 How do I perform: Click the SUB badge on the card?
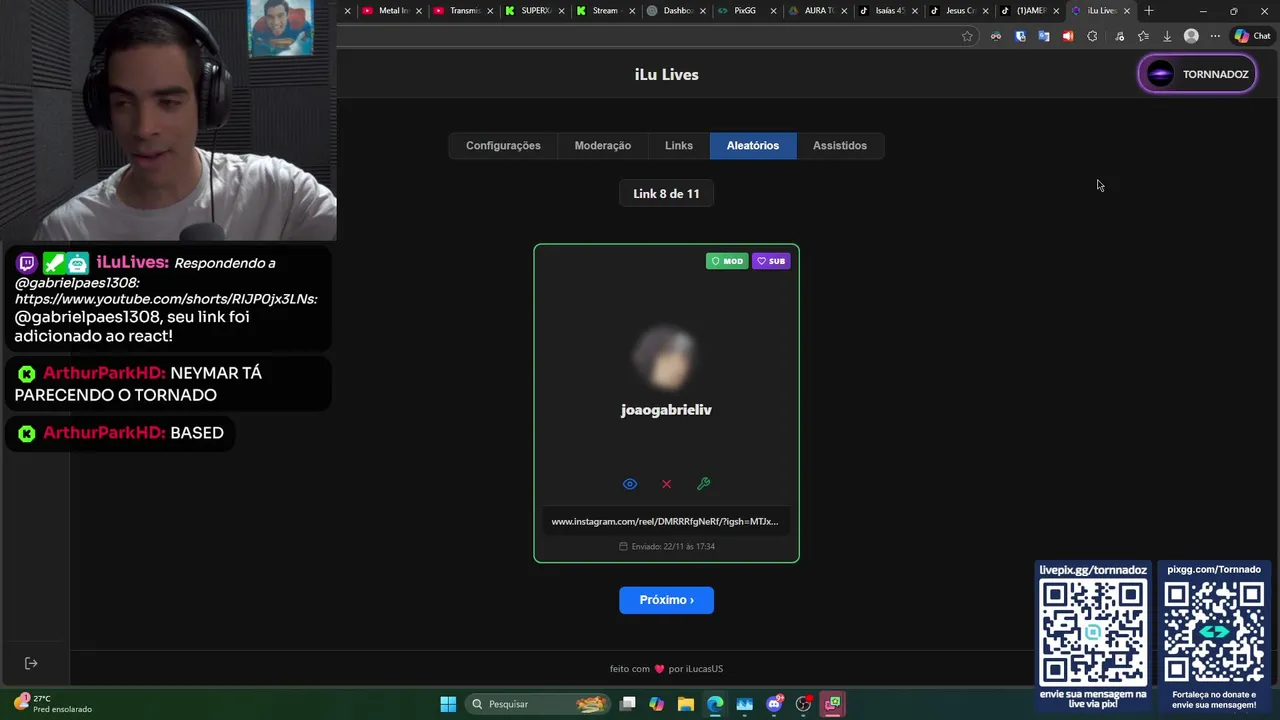click(x=771, y=261)
